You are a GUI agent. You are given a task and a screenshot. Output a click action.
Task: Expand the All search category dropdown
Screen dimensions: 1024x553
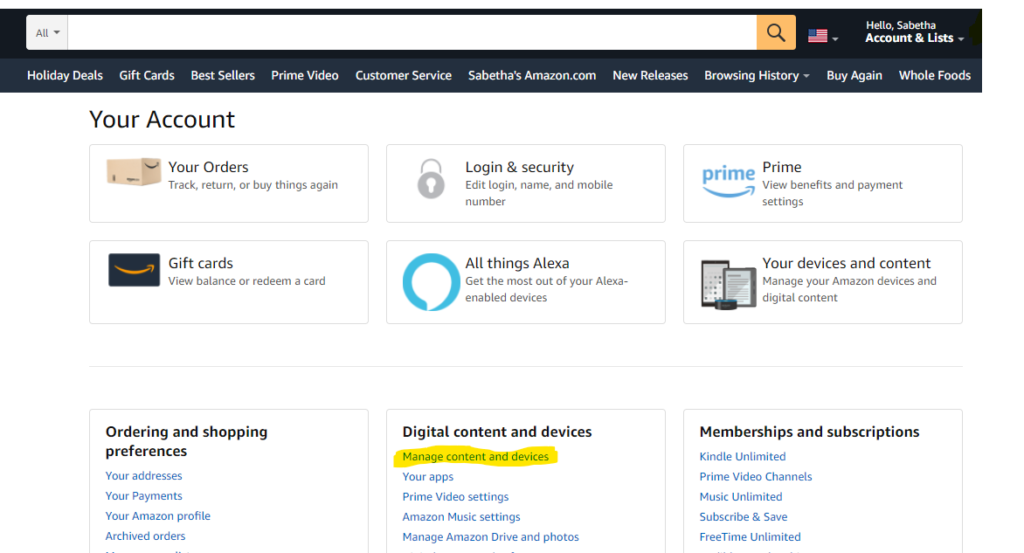47,33
